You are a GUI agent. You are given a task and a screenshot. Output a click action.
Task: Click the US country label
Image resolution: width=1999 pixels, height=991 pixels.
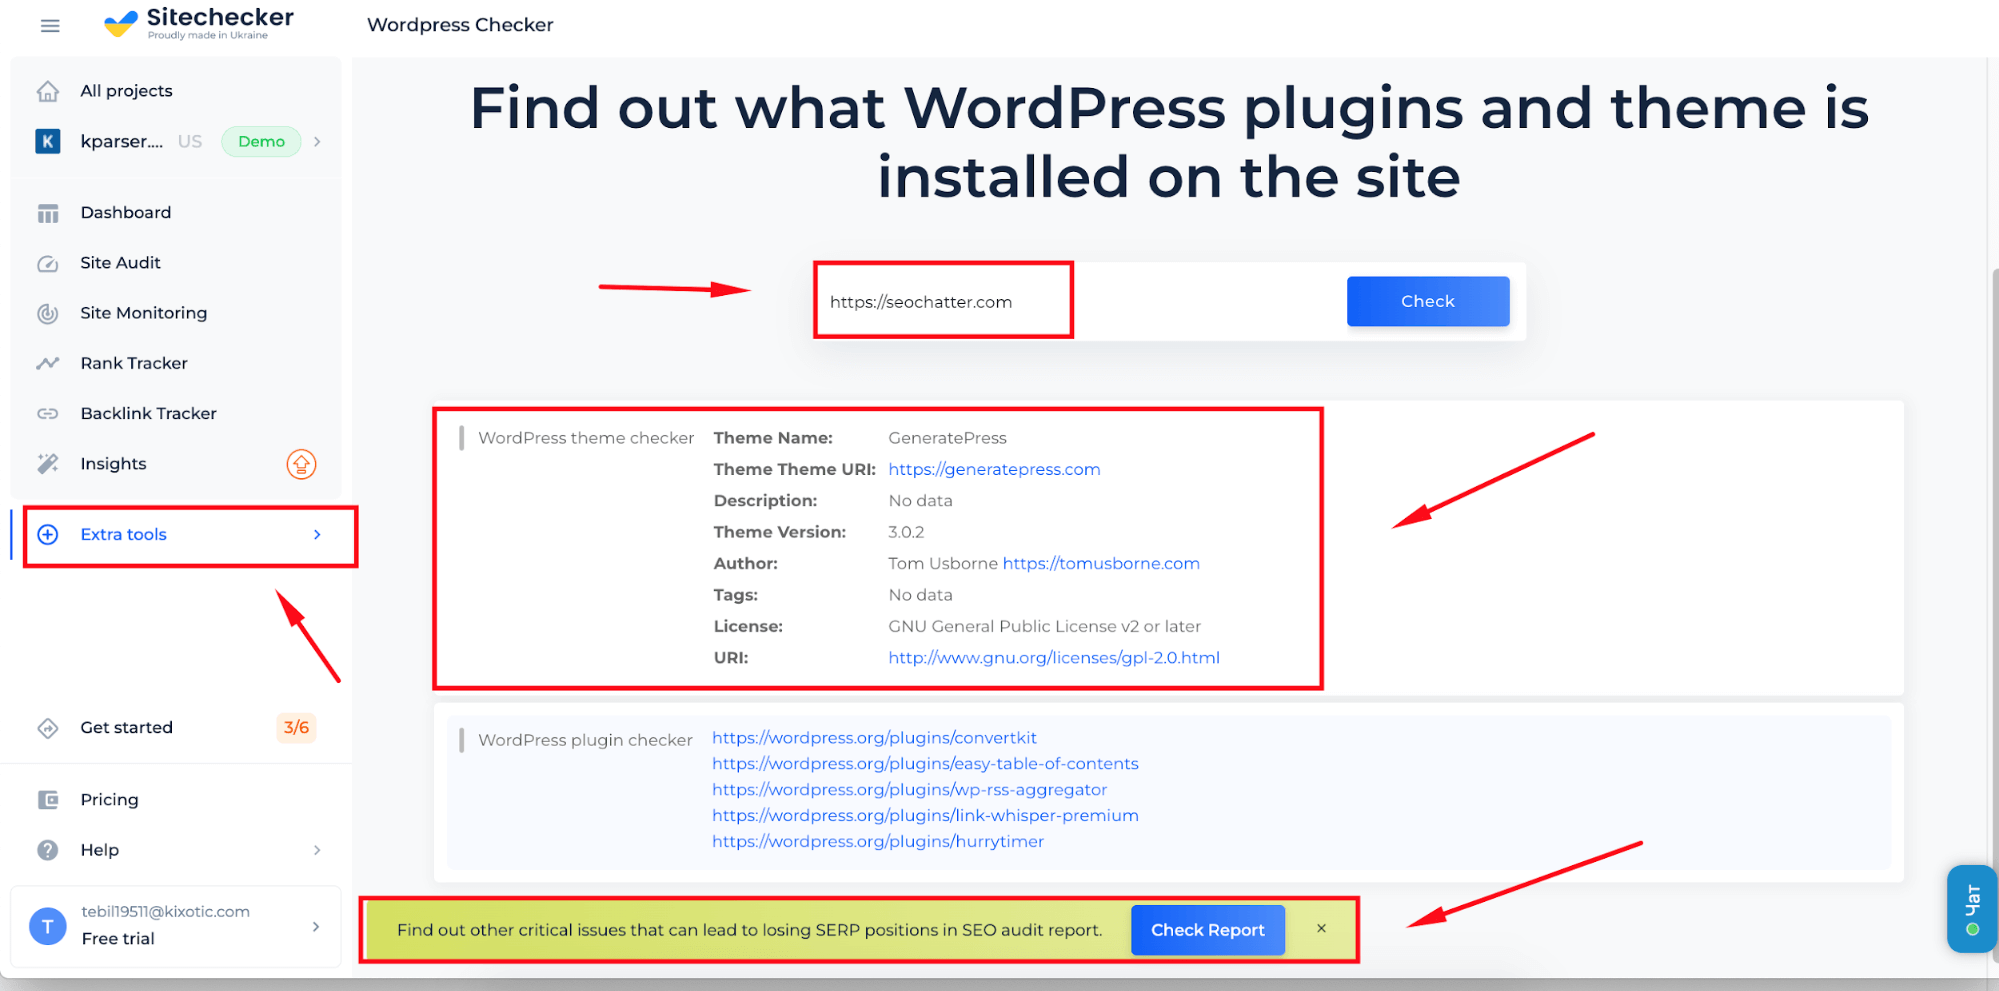click(x=190, y=141)
